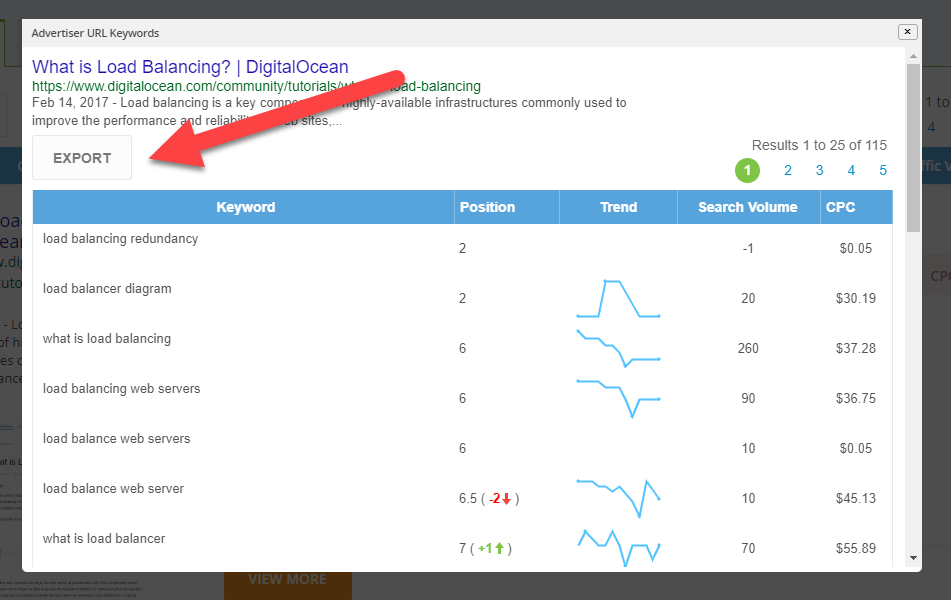Sort table by Keyword column header
Screen dimensions: 951x600
point(244,207)
